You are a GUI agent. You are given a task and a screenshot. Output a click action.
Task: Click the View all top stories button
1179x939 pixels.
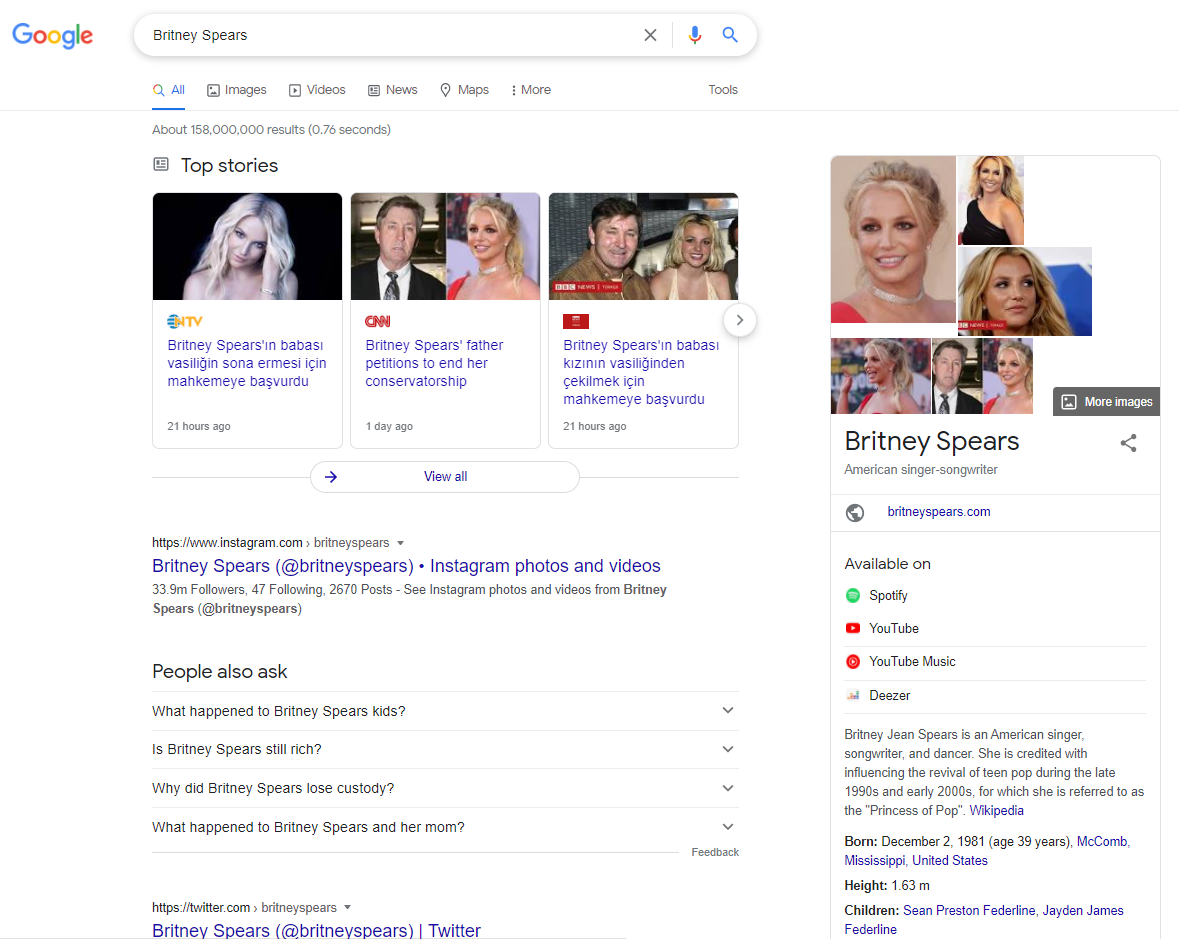pos(445,477)
